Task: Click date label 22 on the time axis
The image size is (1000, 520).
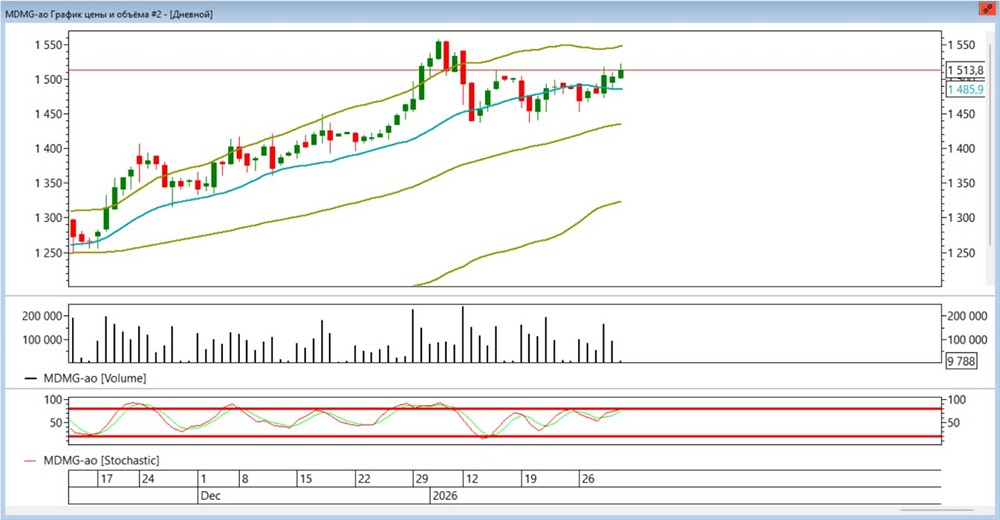Action: click(364, 479)
